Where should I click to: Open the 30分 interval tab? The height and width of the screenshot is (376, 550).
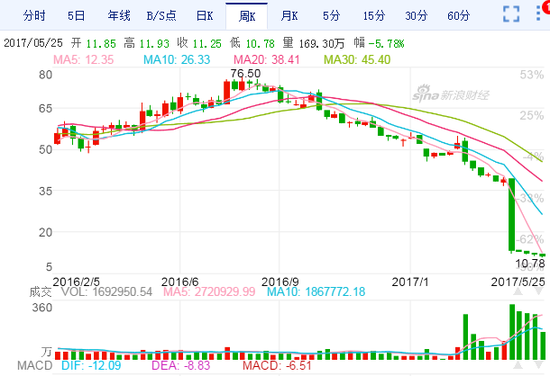416,16
